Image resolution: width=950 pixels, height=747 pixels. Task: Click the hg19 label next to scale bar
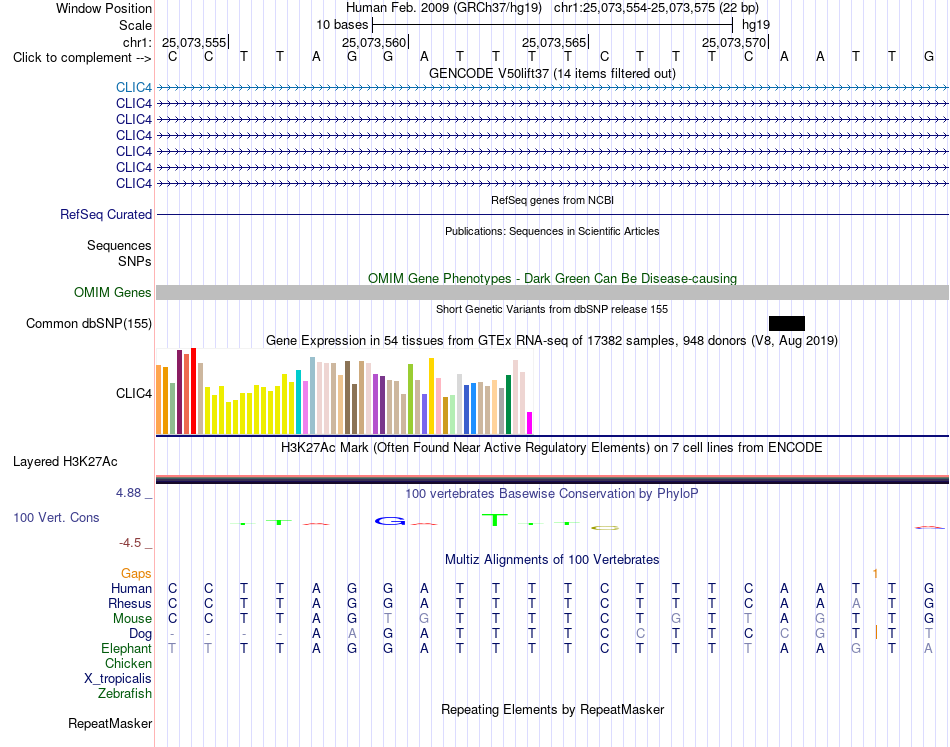[756, 25]
